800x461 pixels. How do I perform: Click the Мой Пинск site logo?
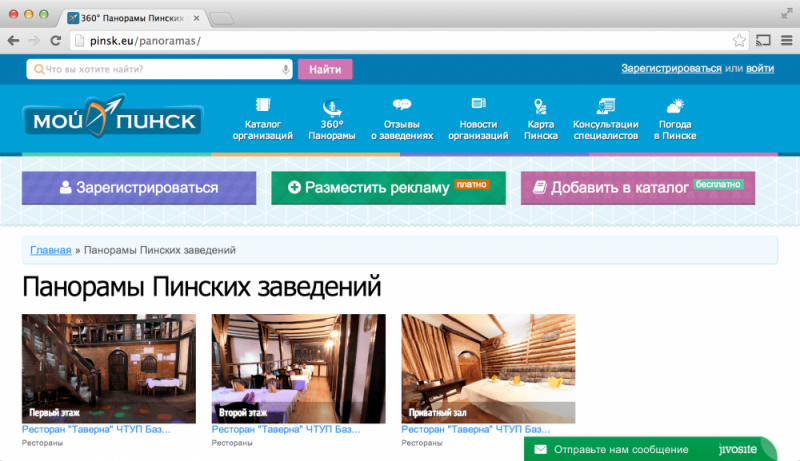point(112,120)
